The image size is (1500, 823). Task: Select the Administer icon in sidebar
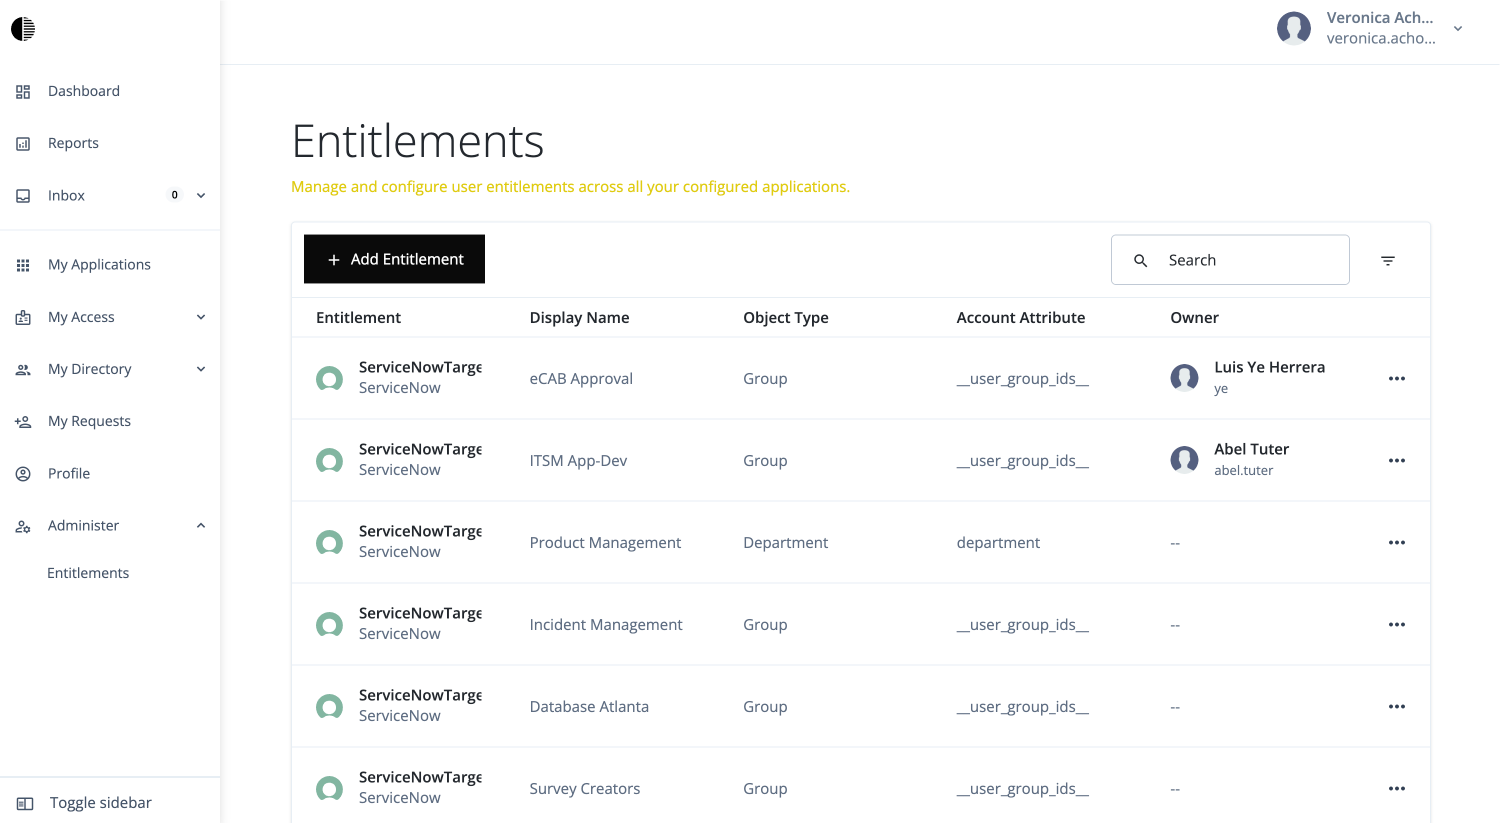click(22, 525)
